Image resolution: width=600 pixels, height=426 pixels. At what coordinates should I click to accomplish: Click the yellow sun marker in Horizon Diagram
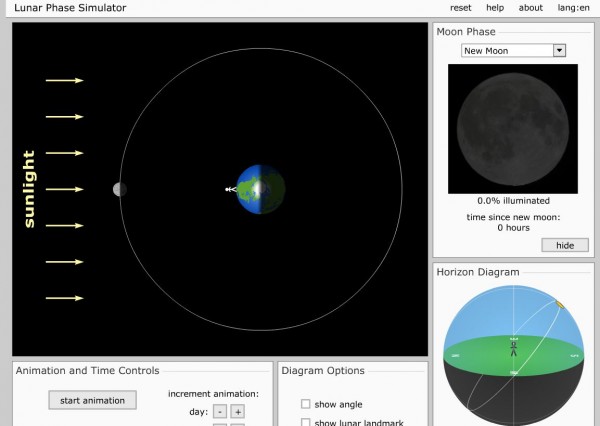click(561, 304)
